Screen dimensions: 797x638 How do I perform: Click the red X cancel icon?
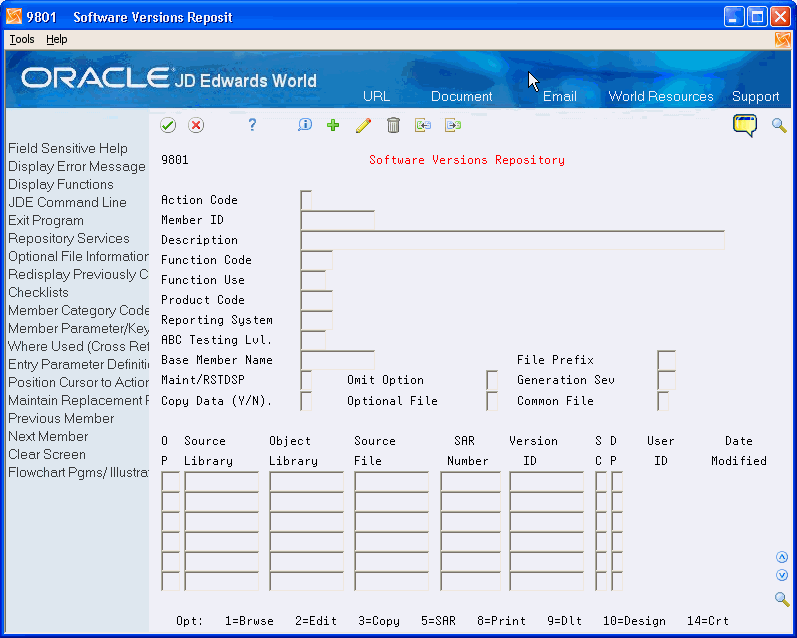tap(196, 125)
